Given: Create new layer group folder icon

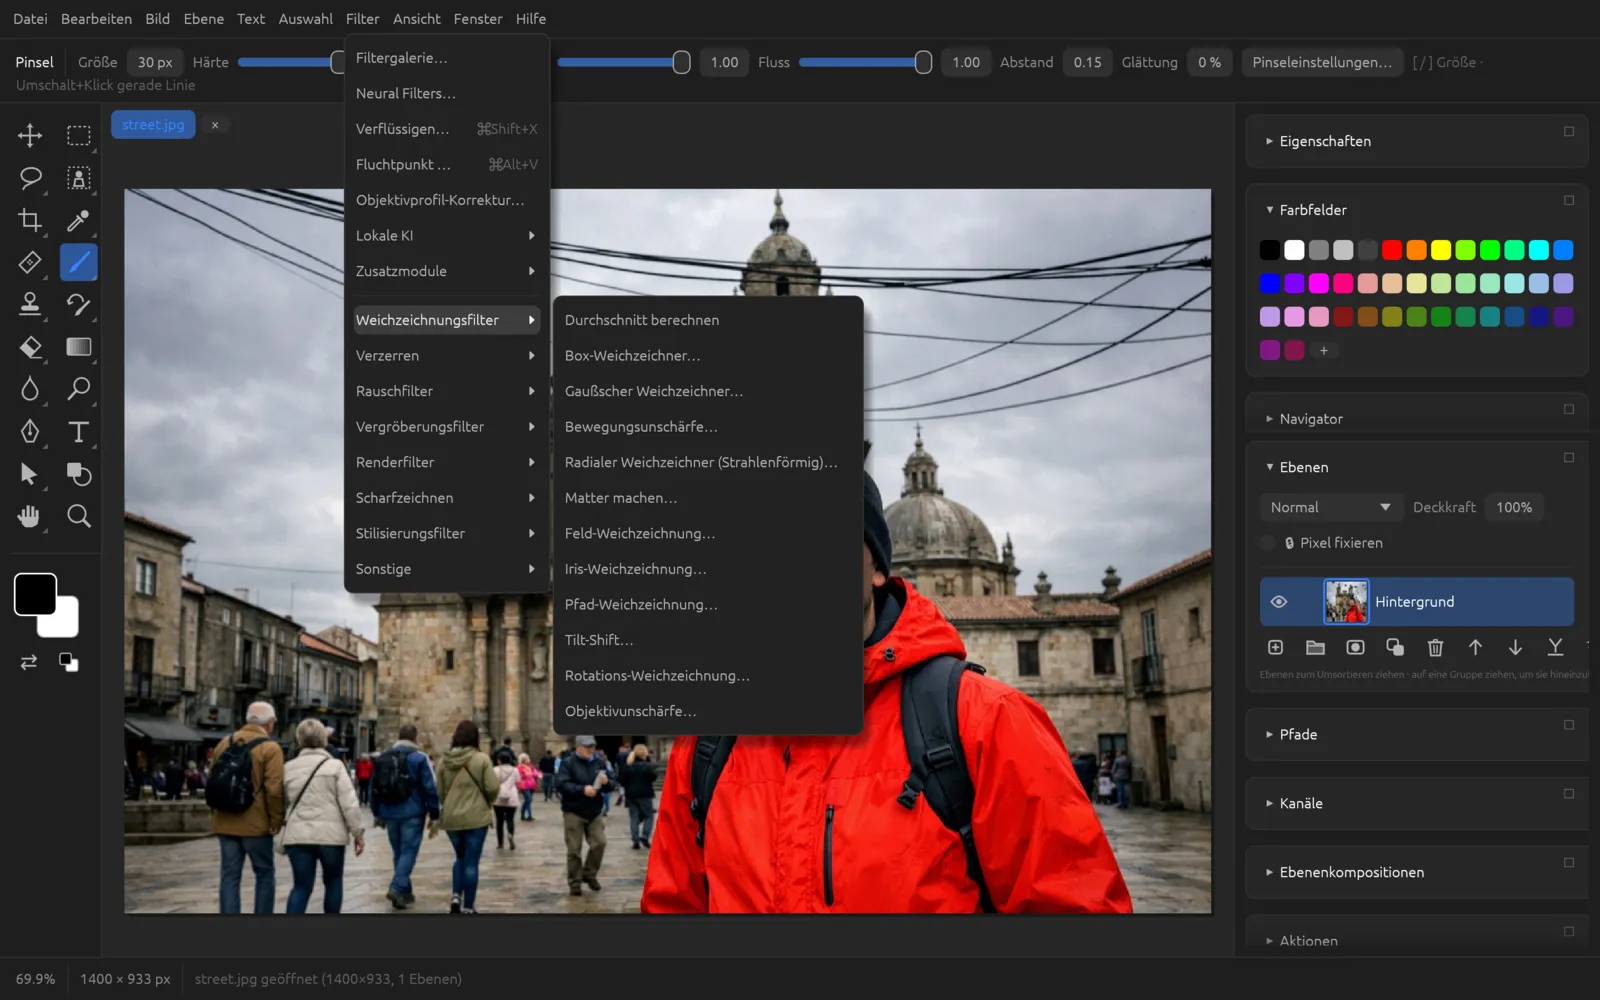Looking at the screenshot, I should 1315,648.
